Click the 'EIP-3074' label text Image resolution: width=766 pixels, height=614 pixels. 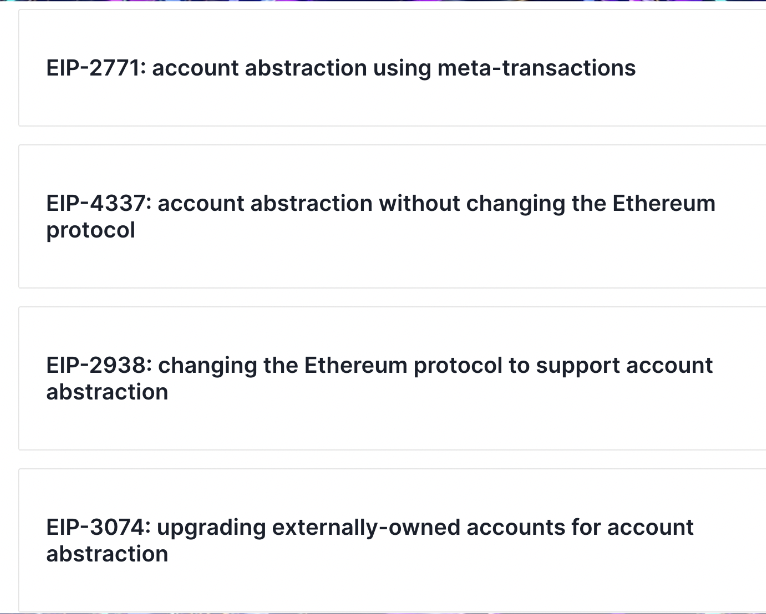click(98, 528)
